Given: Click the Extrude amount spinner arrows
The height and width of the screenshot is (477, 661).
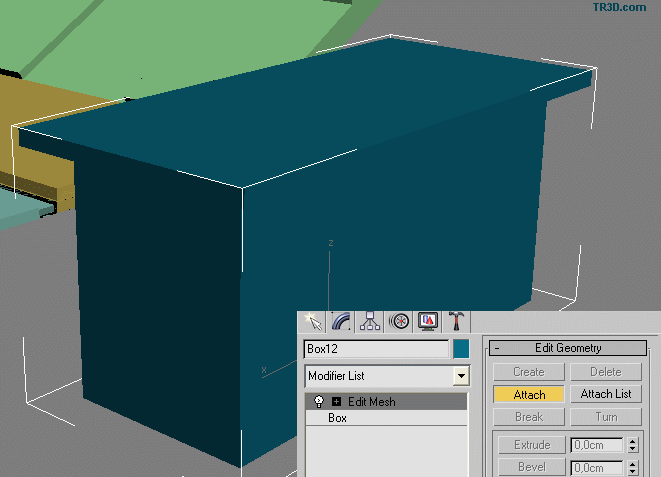Looking at the screenshot, I should coord(633,445).
